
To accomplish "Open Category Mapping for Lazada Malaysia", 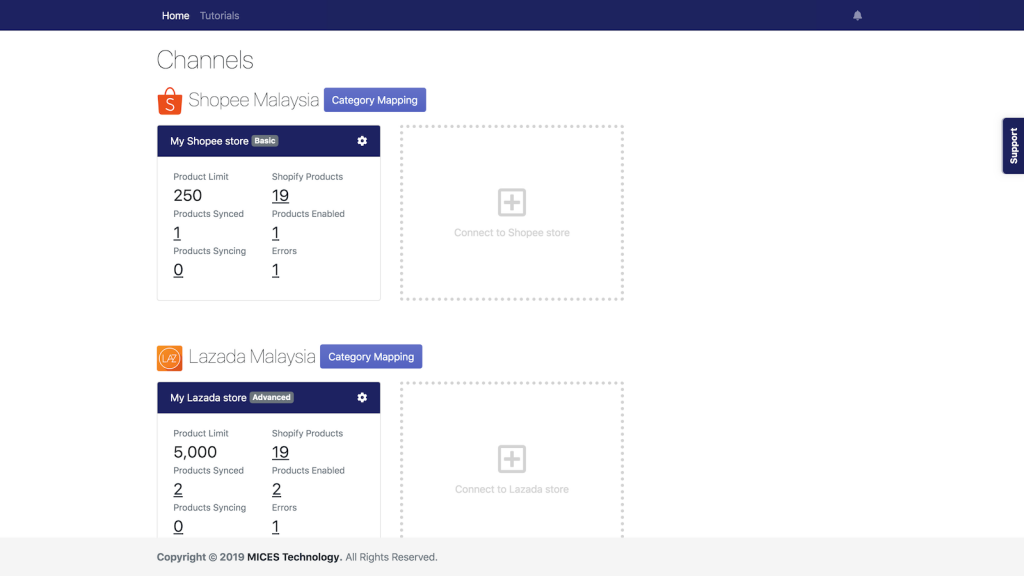I will click(371, 357).
